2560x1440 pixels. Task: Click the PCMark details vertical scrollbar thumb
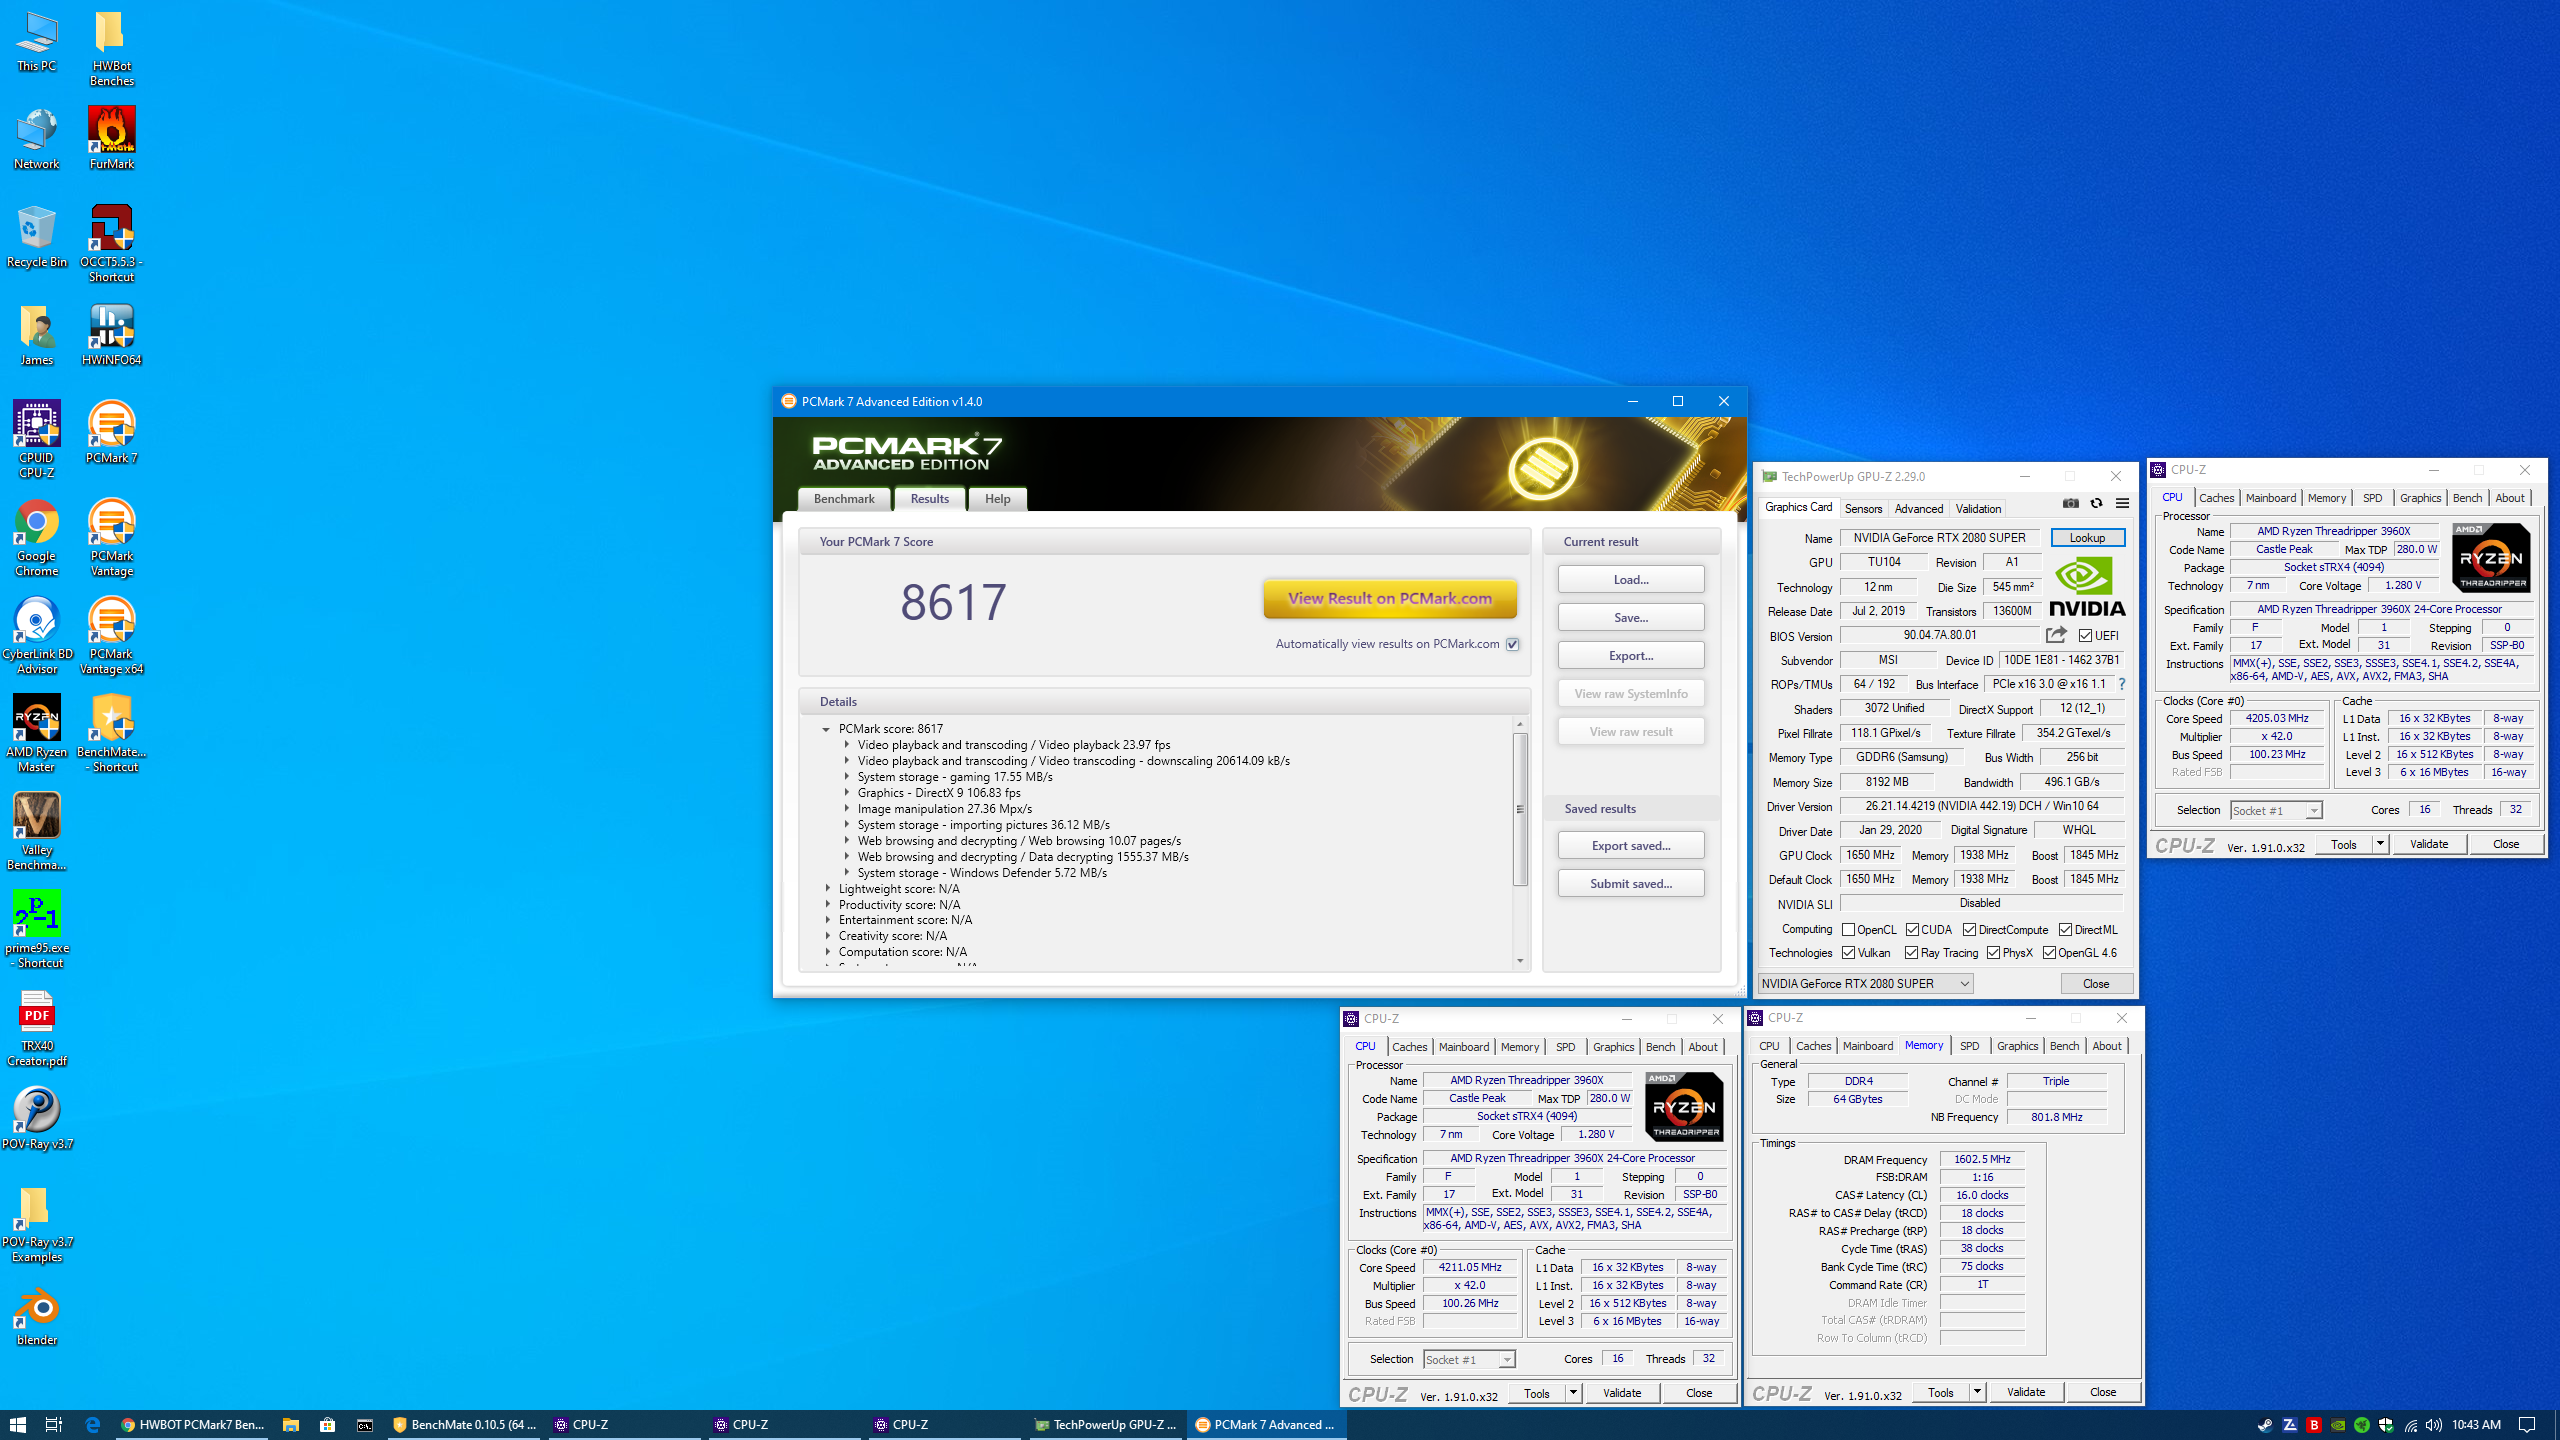tap(1520, 809)
